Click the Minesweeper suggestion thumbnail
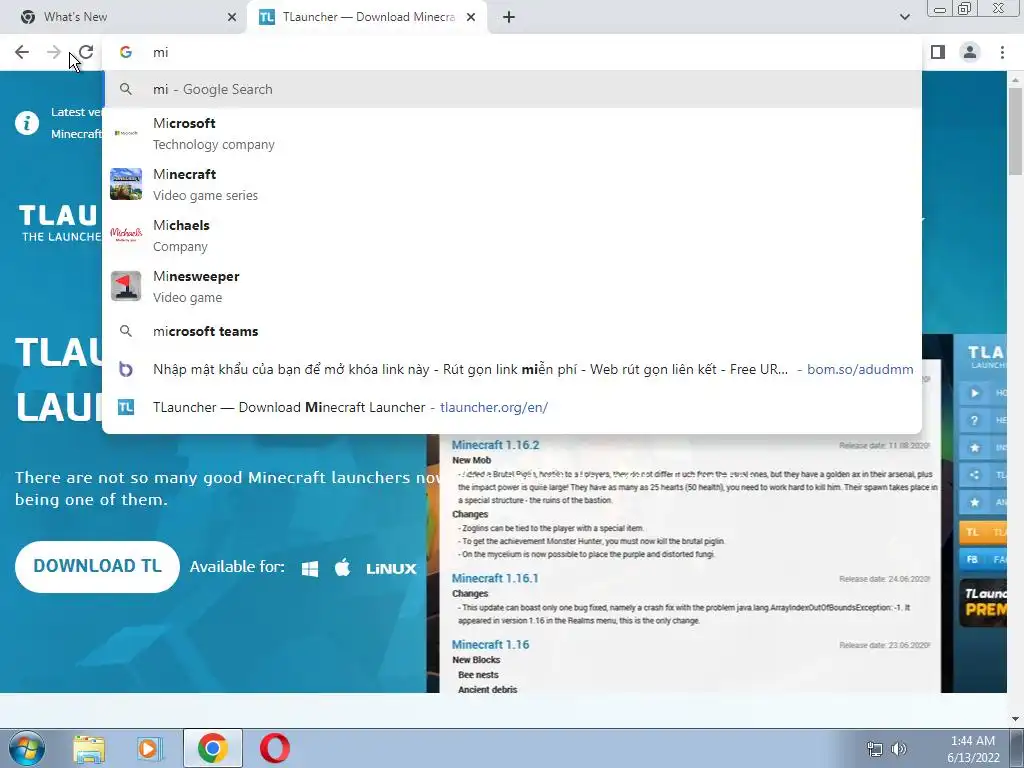 point(126,286)
